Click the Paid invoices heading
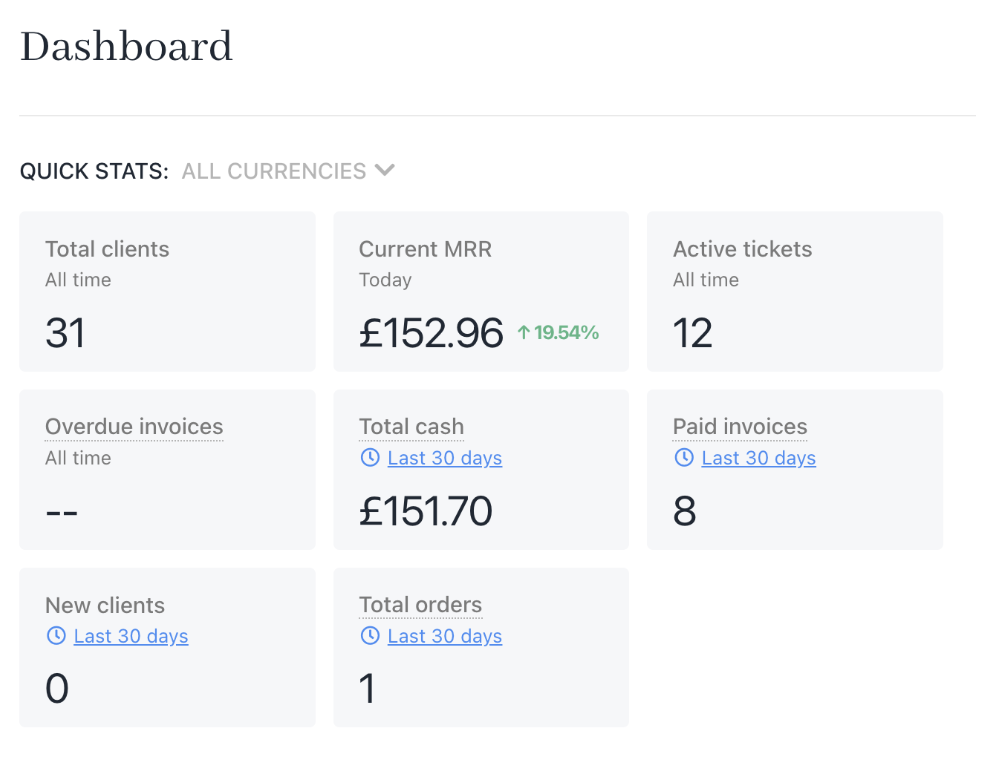The height and width of the screenshot is (772, 988). pos(740,427)
